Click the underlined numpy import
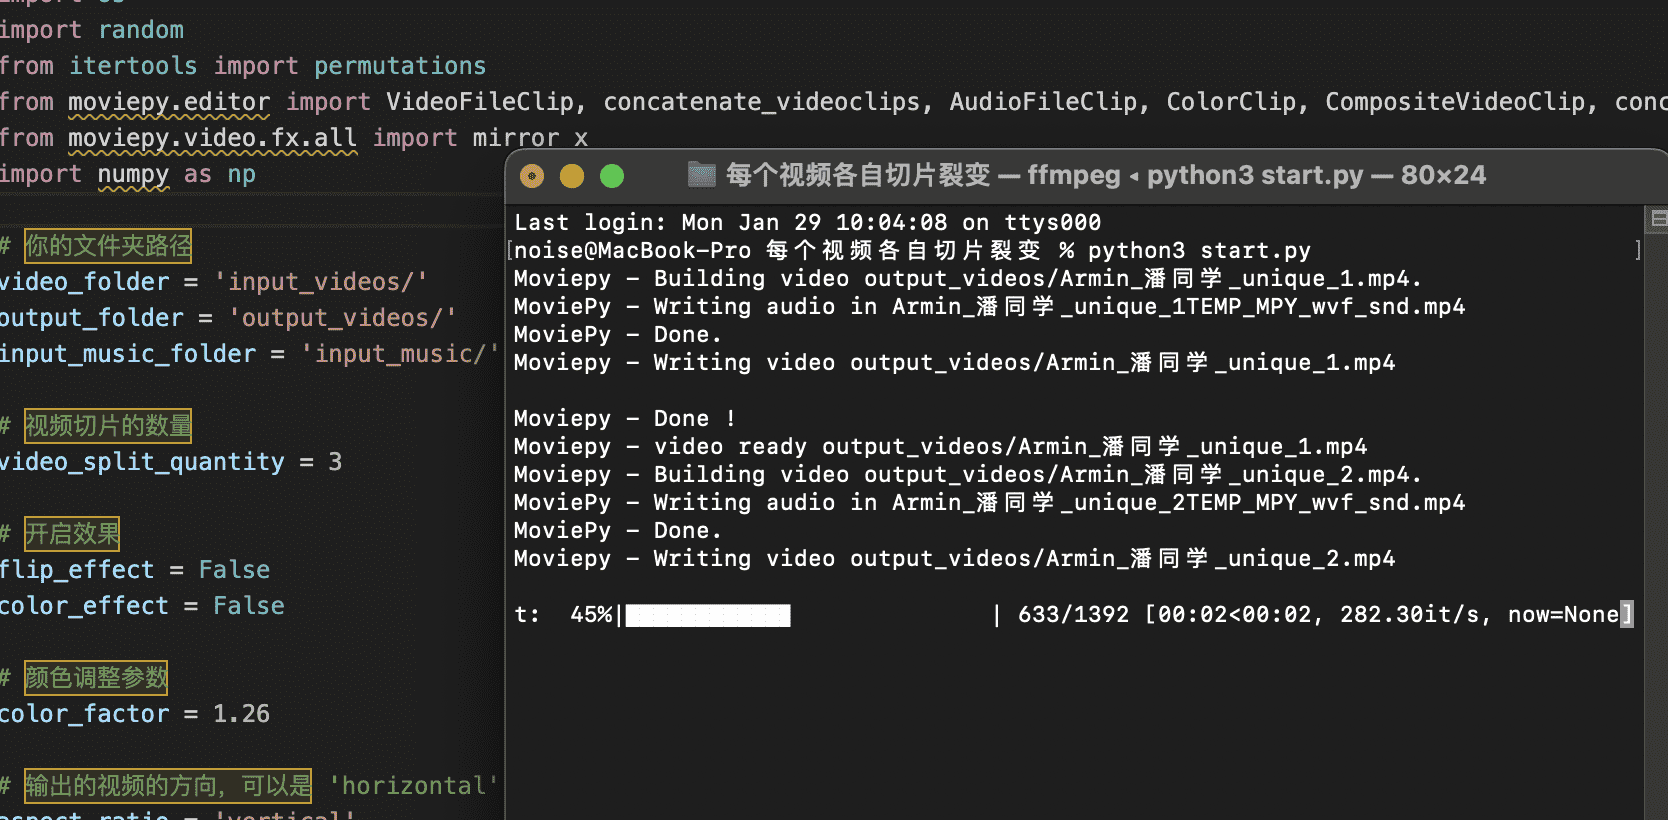1668x820 pixels. tap(133, 174)
